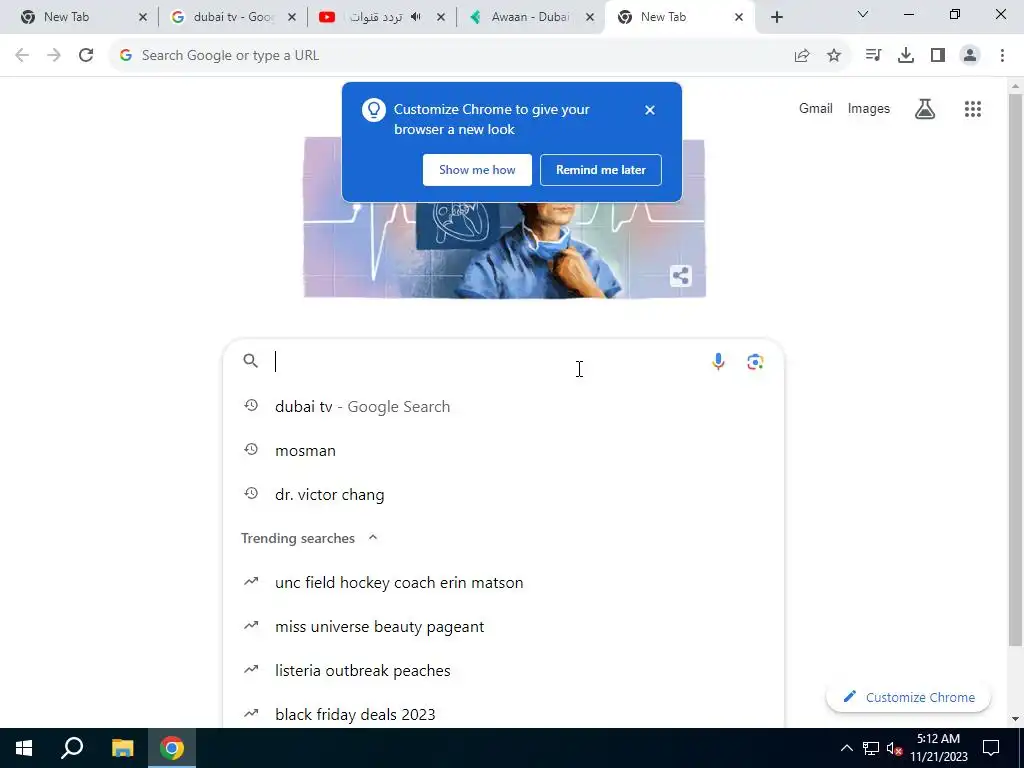This screenshot has width=1024, height=768.
Task: Select unc field hockey coach erin matson
Action: tap(503, 583)
